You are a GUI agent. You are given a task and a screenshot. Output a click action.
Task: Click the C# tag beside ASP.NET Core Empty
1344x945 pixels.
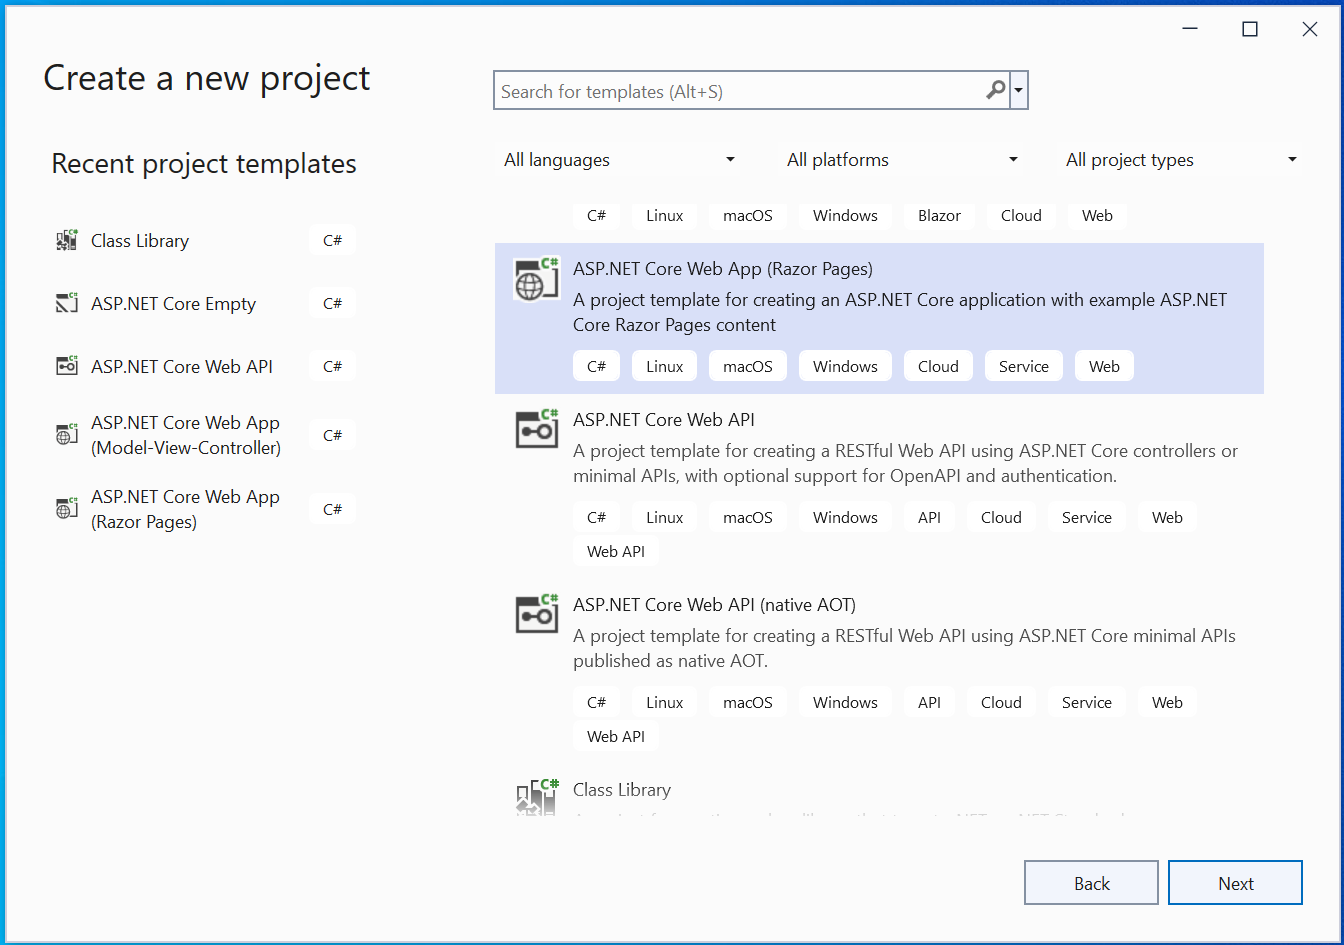pos(333,303)
